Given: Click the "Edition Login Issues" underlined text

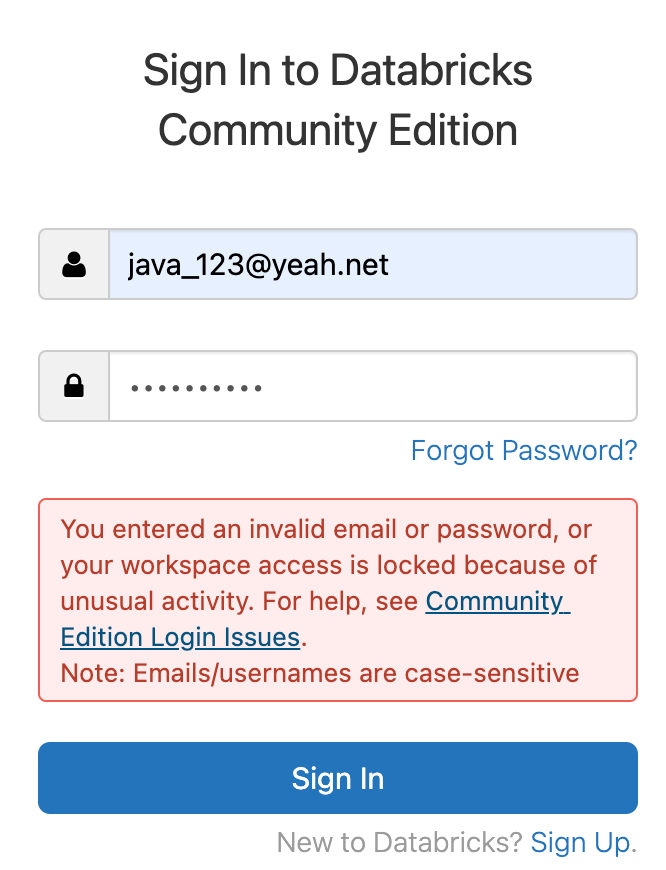Looking at the screenshot, I should pyautogui.click(x=180, y=637).
